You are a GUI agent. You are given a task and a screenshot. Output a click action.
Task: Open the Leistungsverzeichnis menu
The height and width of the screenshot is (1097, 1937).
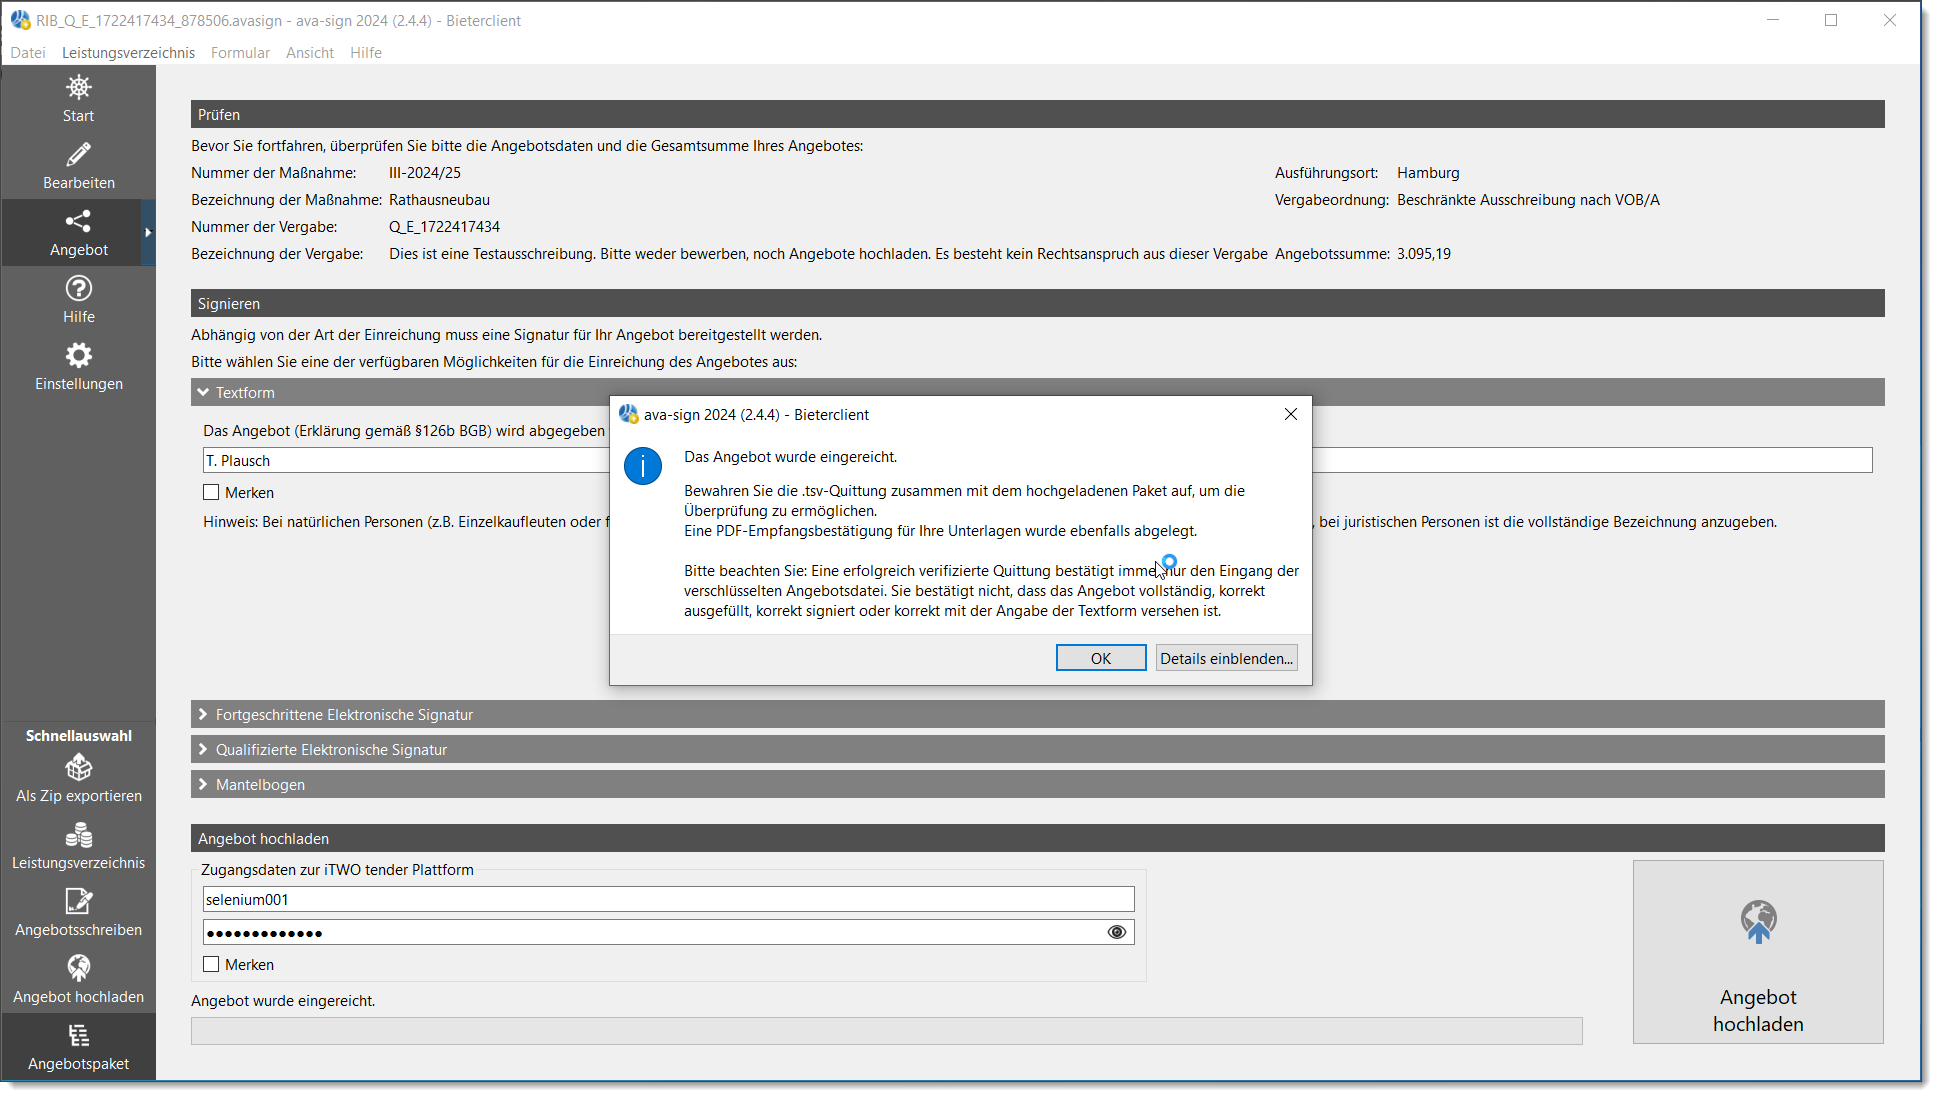point(128,52)
